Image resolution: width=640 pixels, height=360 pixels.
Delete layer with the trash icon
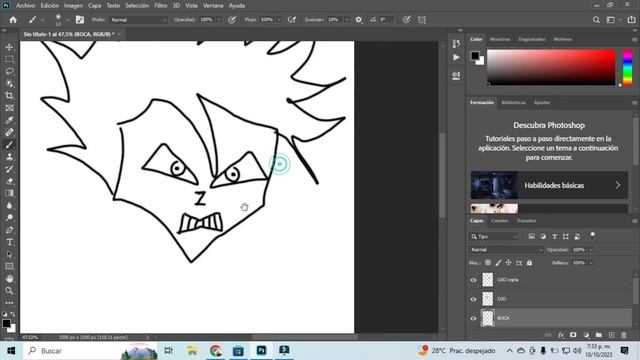point(624,335)
